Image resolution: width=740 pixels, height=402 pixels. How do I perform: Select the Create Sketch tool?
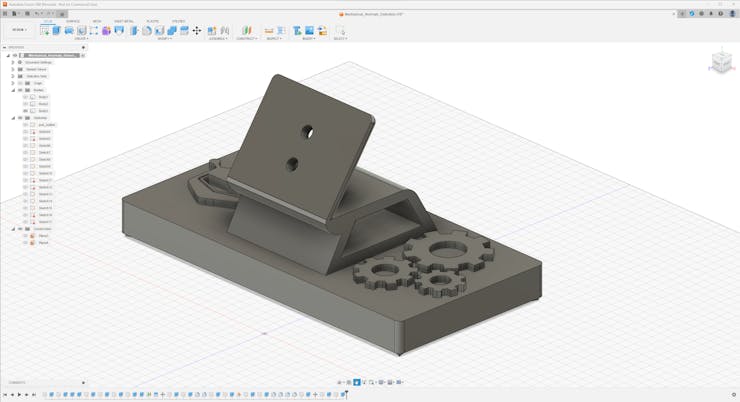pyautogui.click(x=43, y=31)
